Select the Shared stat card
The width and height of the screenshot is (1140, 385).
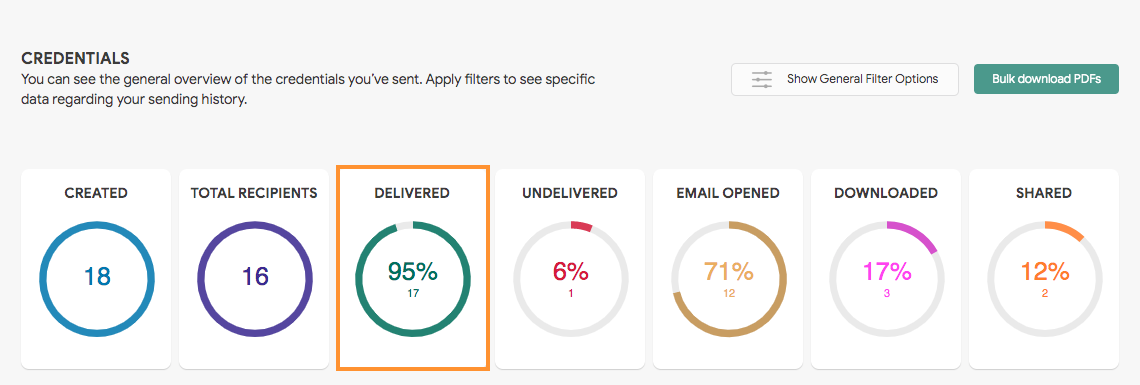click(1044, 269)
